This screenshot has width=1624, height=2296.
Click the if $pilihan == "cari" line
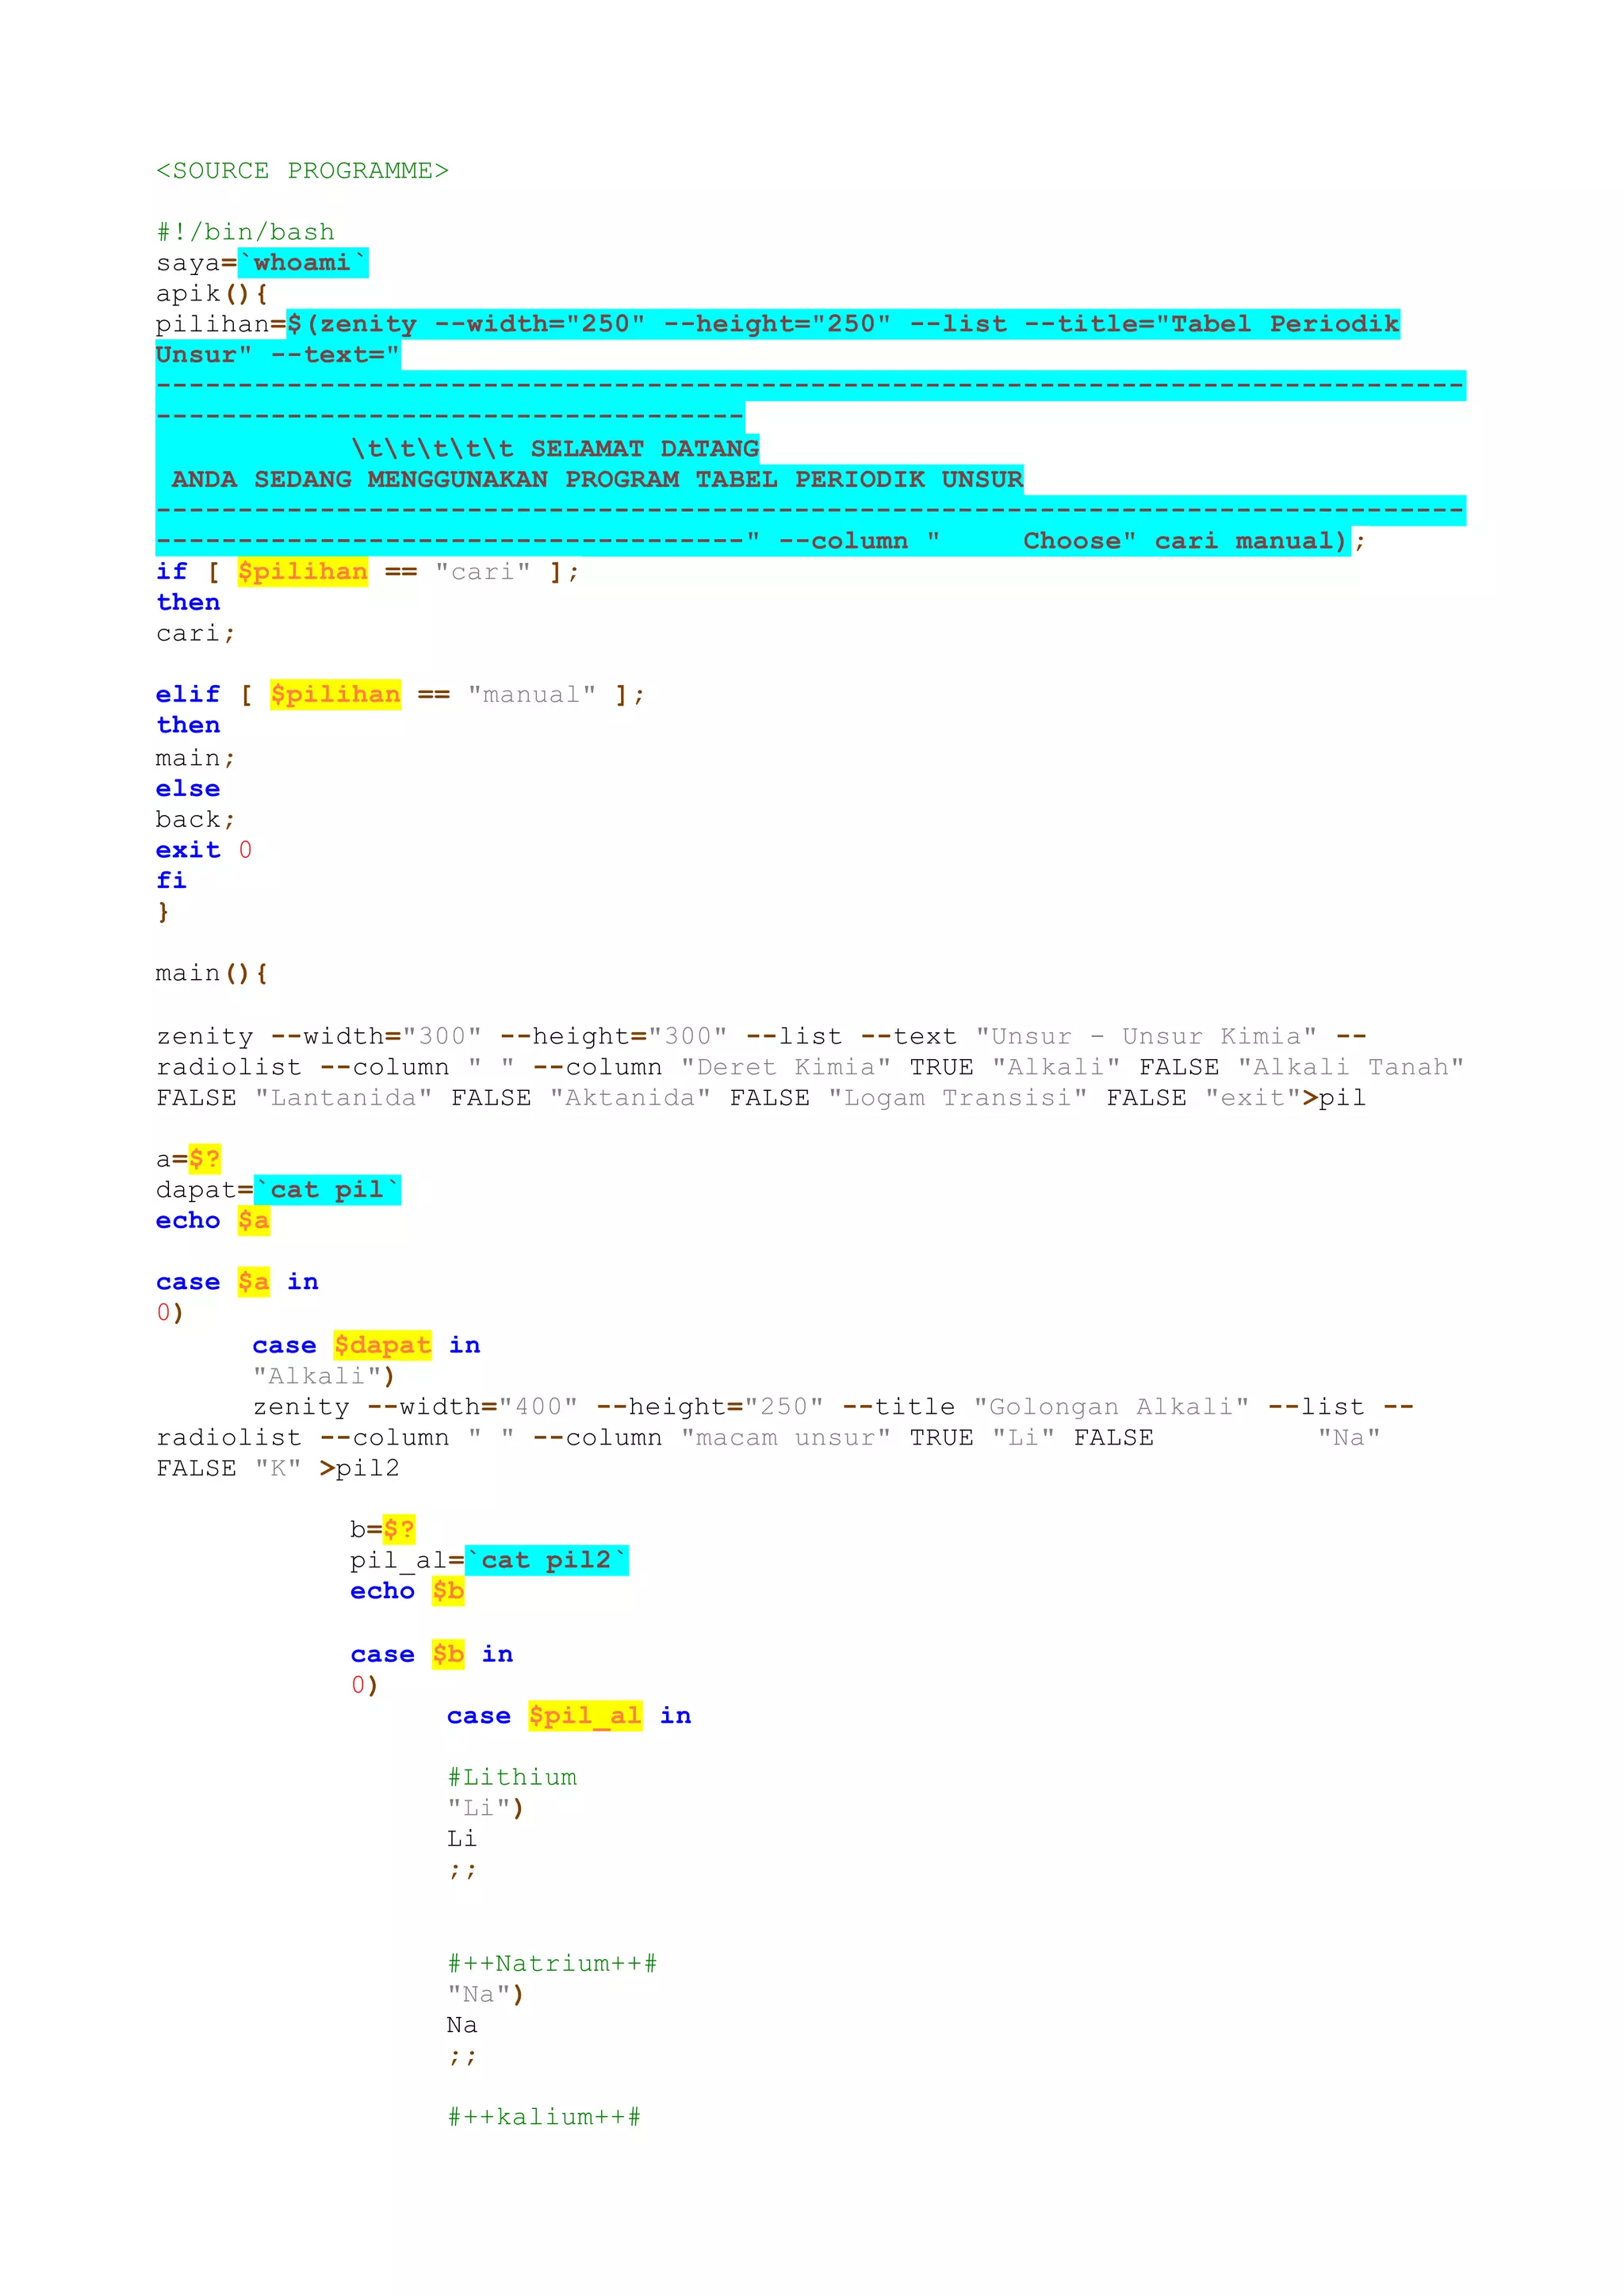(367, 572)
